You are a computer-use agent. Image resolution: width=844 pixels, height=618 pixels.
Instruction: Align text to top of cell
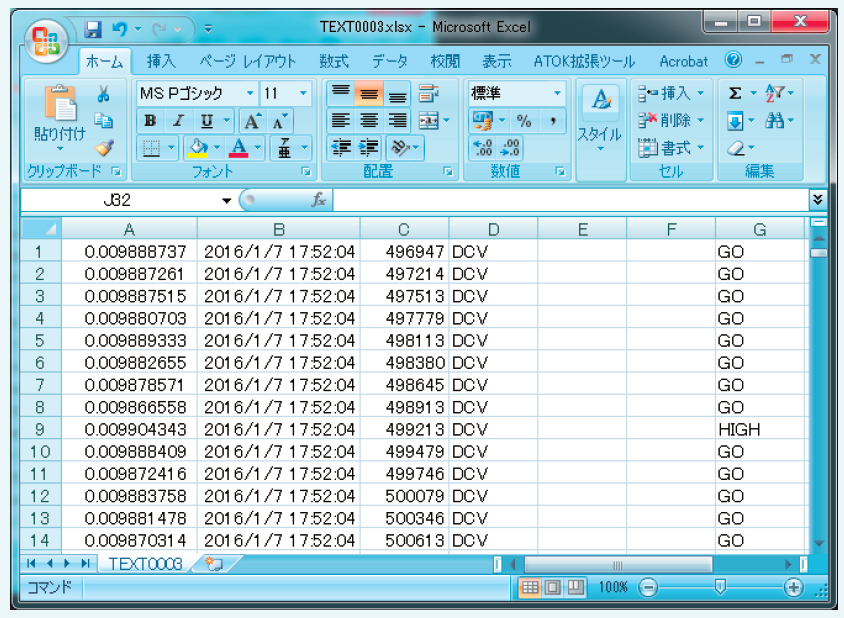point(340,94)
